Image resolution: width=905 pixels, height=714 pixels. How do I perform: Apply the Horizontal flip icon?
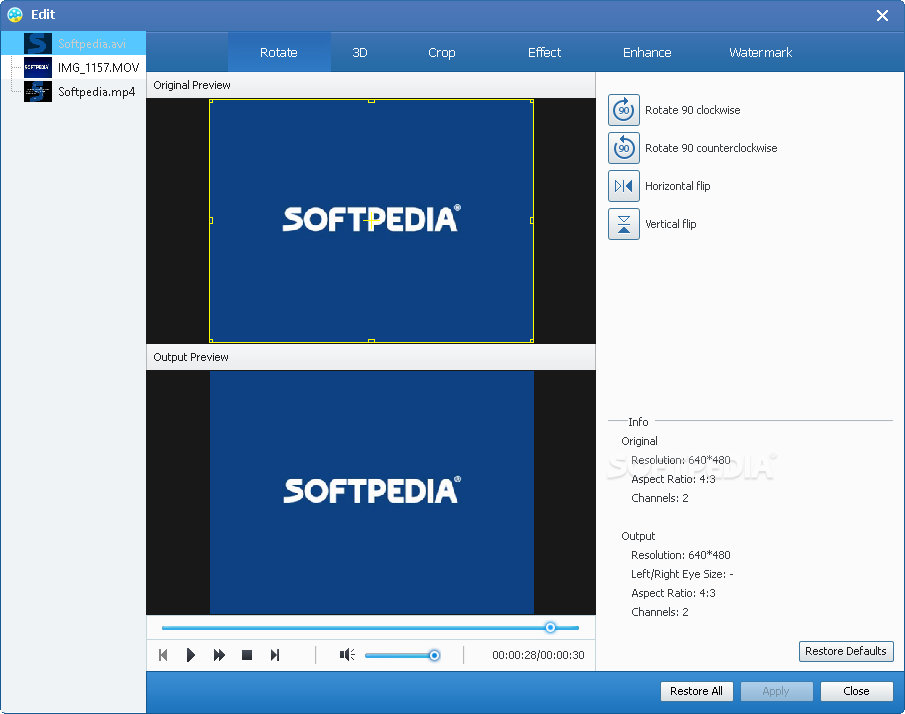click(x=623, y=186)
